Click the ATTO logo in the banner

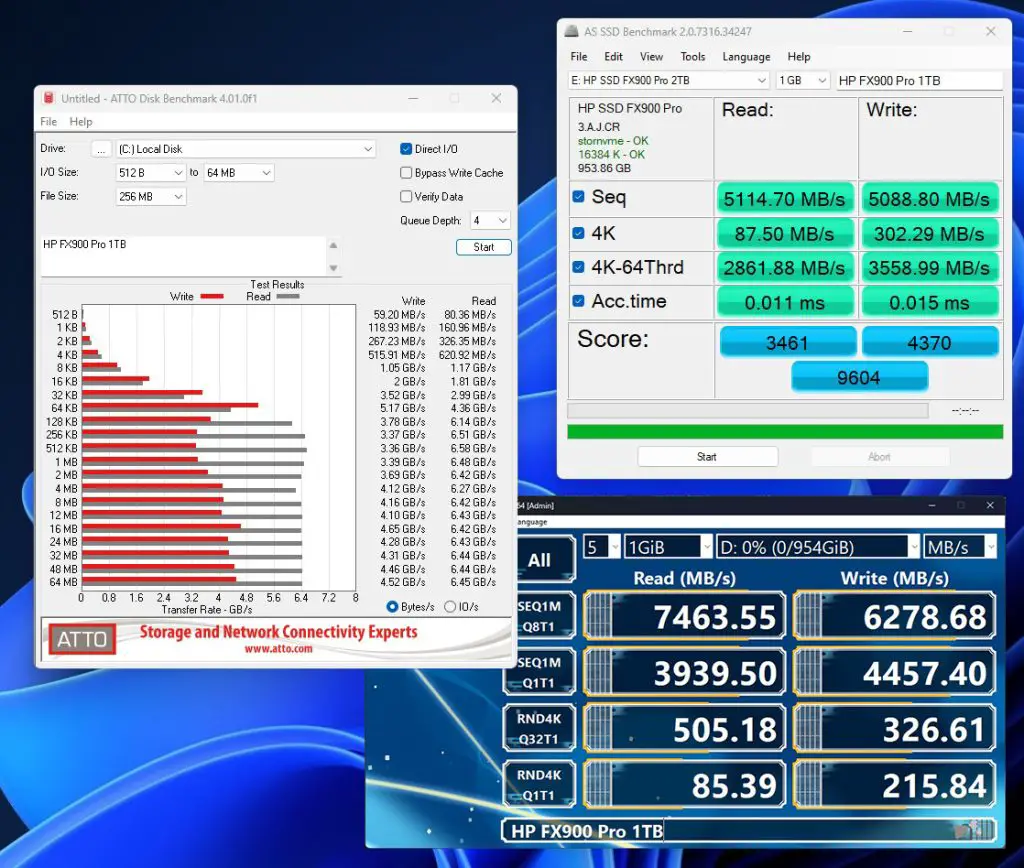click(x=82, y=639)
